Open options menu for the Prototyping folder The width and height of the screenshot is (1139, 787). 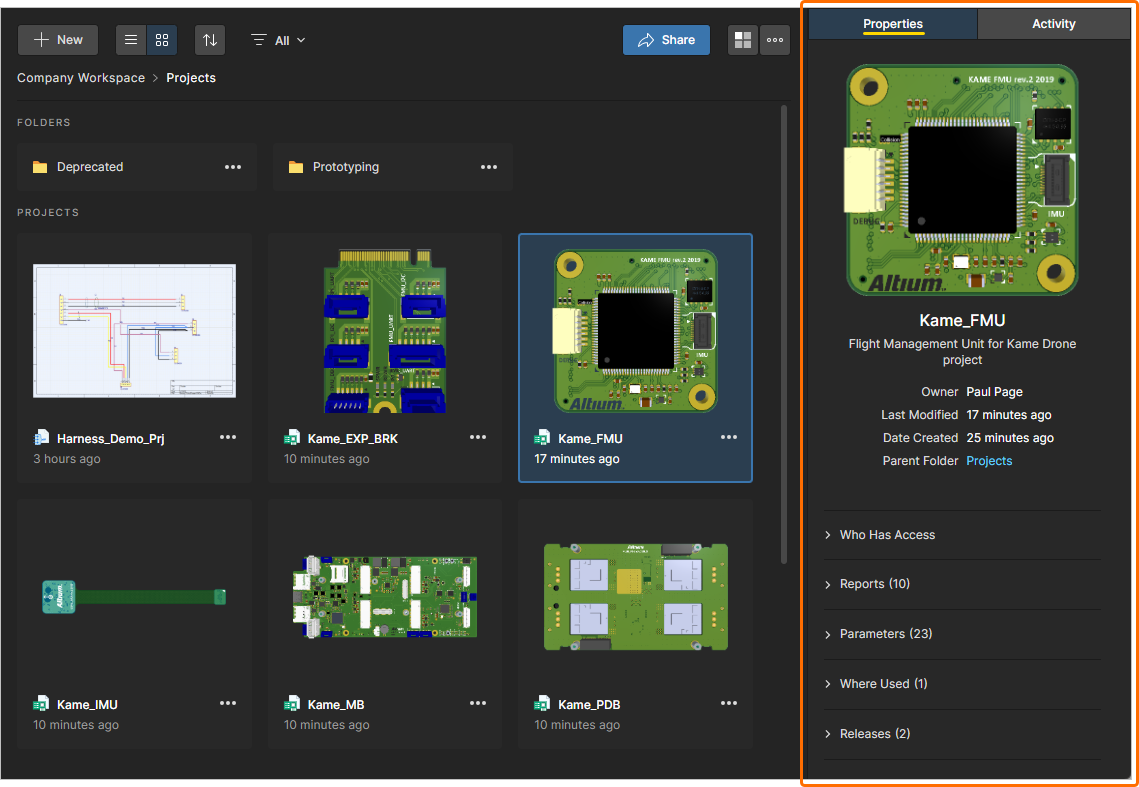tap(489, 167)
